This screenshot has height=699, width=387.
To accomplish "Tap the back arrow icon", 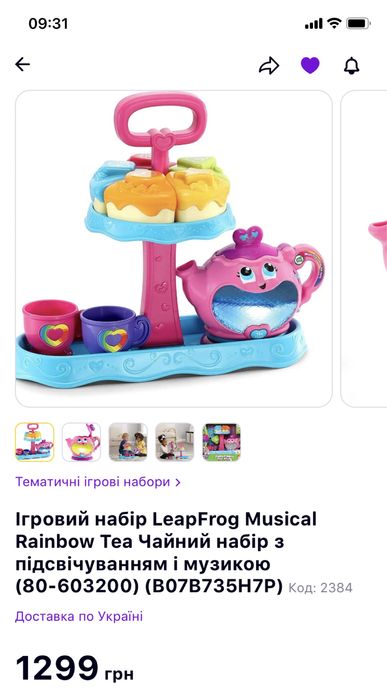I will pos(22,65).
